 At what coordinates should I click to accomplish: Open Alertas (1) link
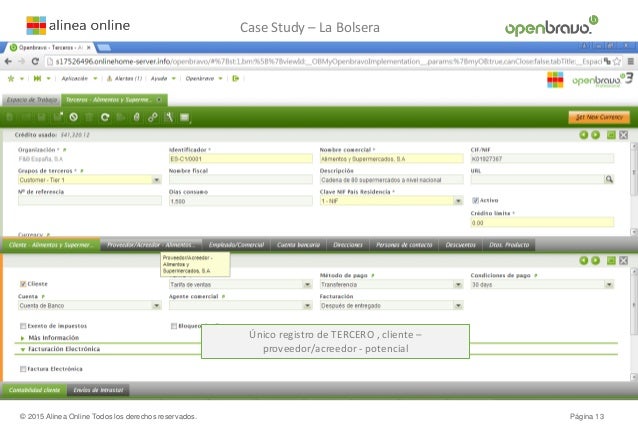[124, 79]
